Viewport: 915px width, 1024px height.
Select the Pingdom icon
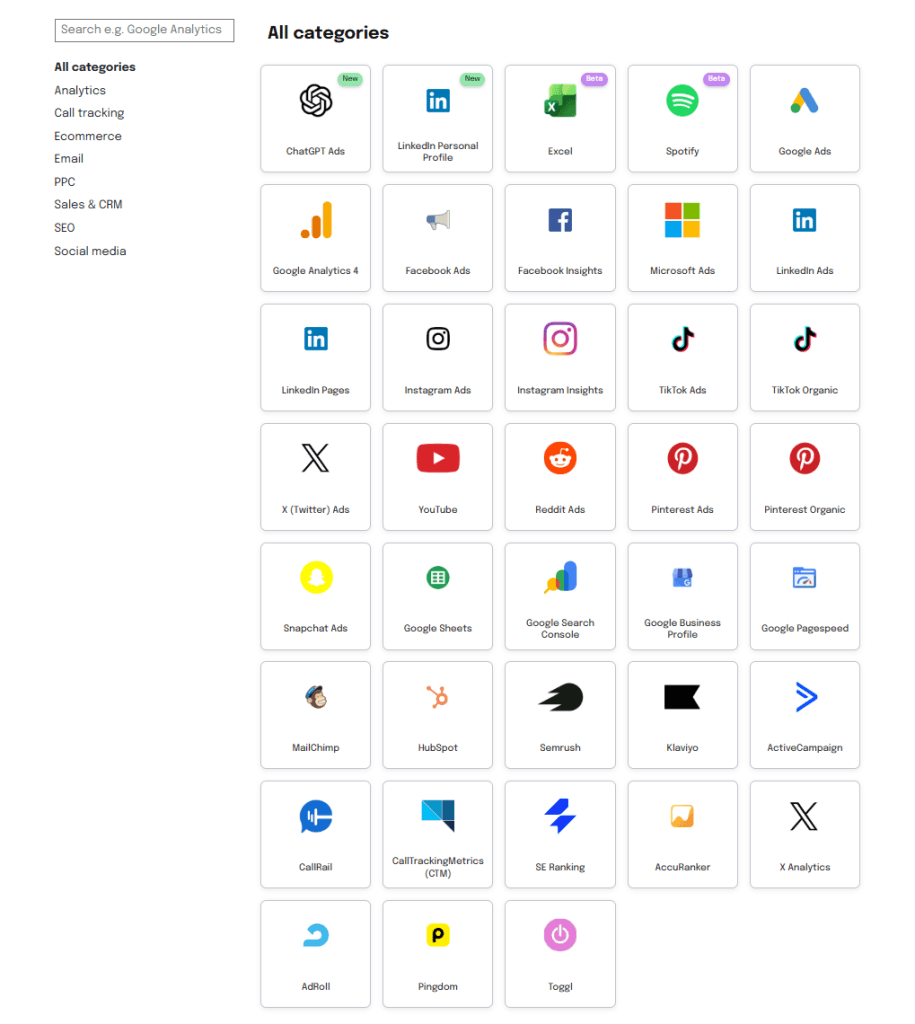(438, 935)
